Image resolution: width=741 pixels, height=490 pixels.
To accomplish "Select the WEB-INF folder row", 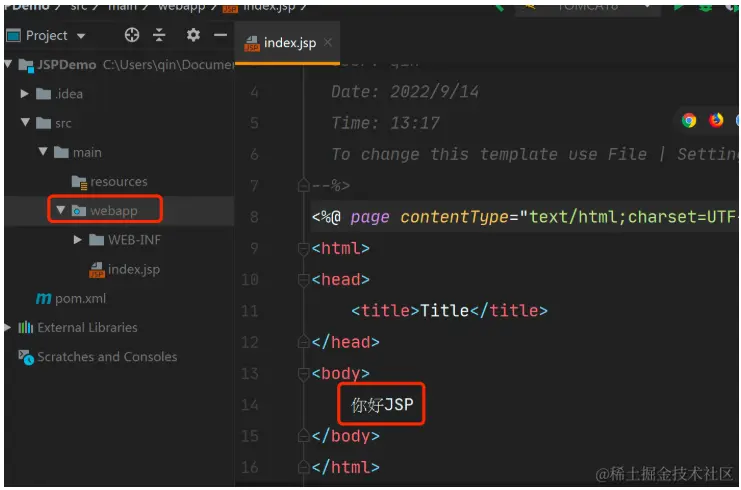I will point(119,240).
